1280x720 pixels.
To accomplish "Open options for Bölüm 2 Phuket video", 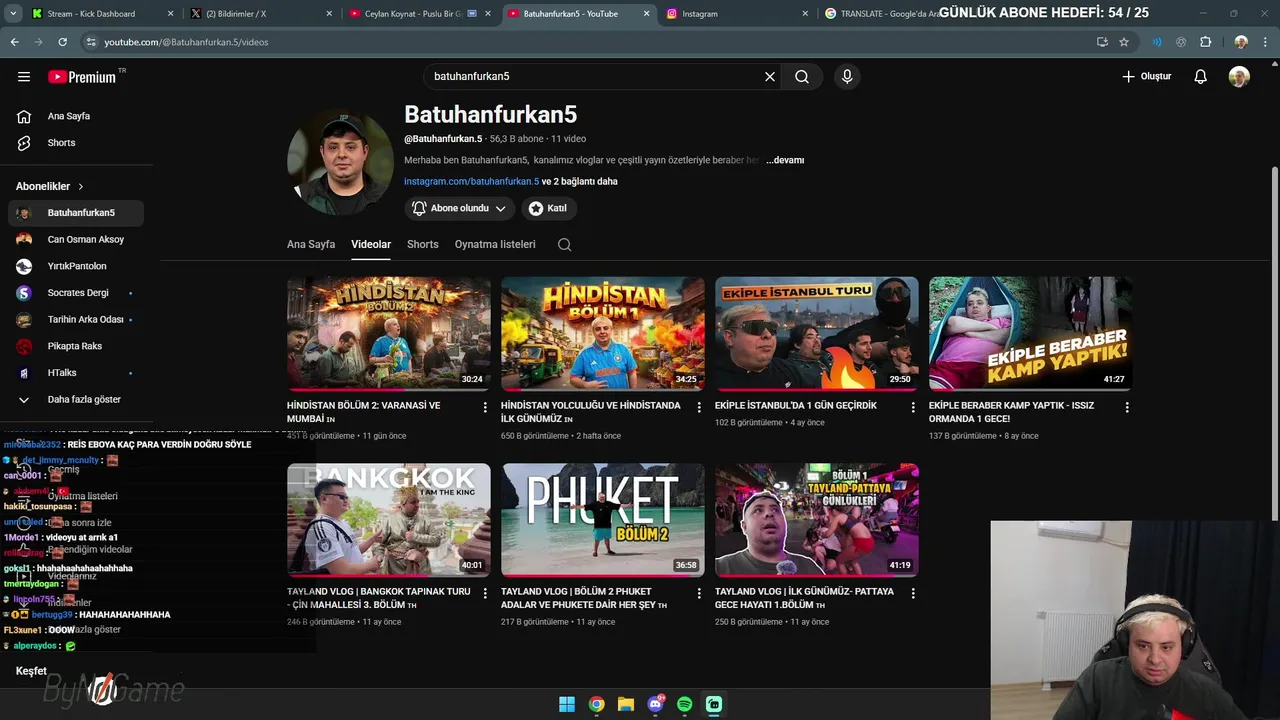I will (x=699, y=593).
